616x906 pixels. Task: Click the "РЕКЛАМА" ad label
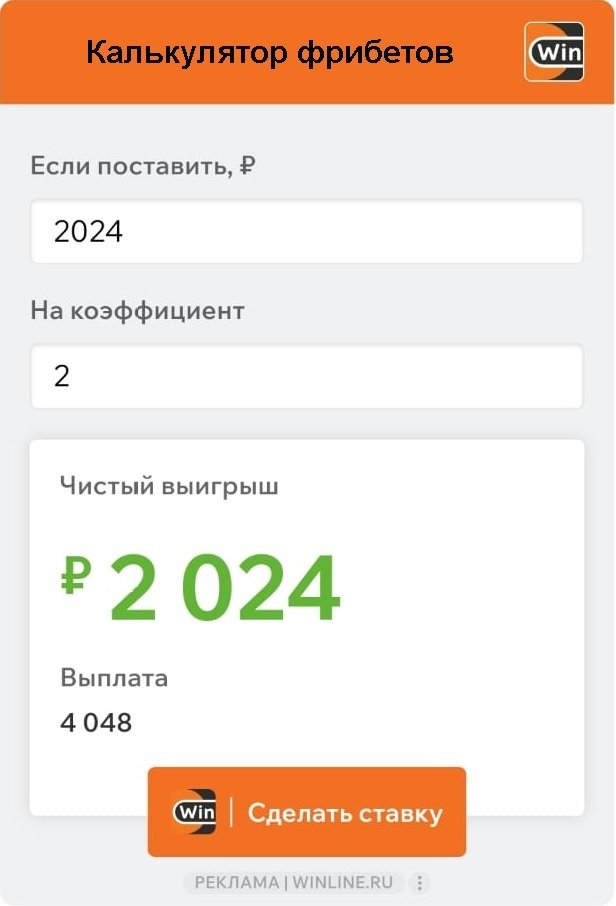point(237,883)
